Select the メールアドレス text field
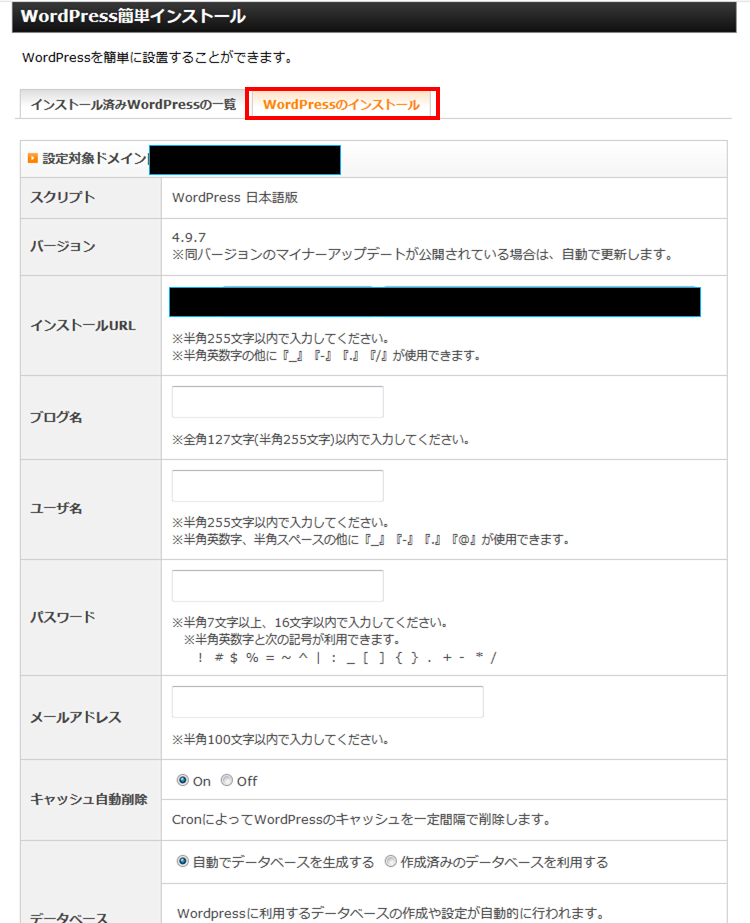 pos(327,702)
